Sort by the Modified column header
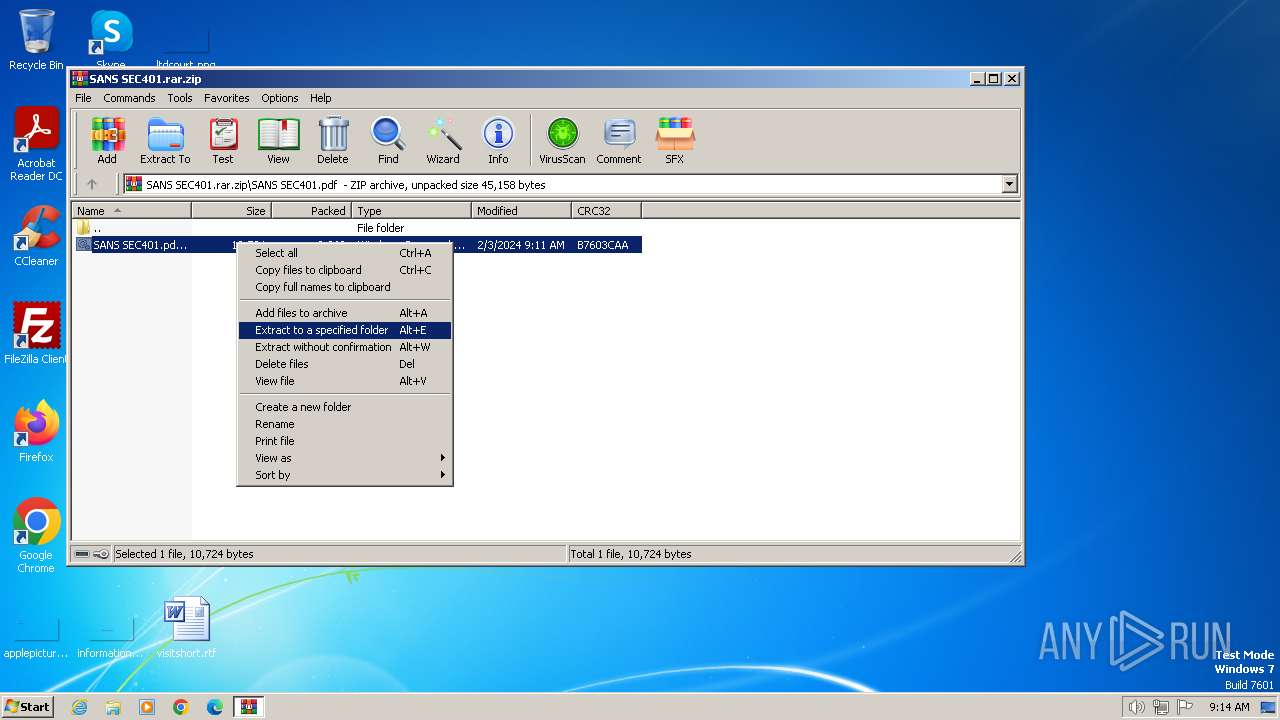The width and height of the screenshot is (1280, 720). pos(521,211)
